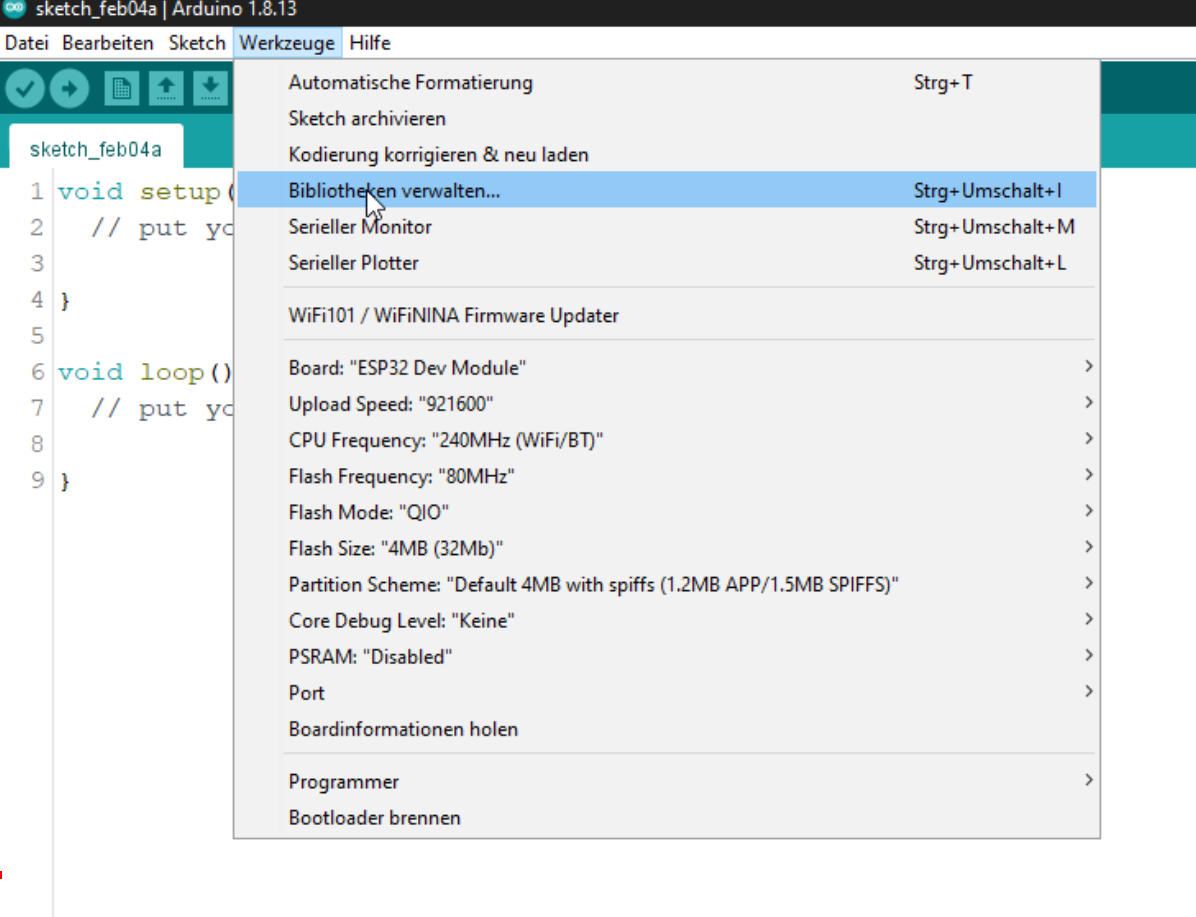Choose Bibliotheken verwalten from the menu
1196x917 pixels.
tap(394, 190)
